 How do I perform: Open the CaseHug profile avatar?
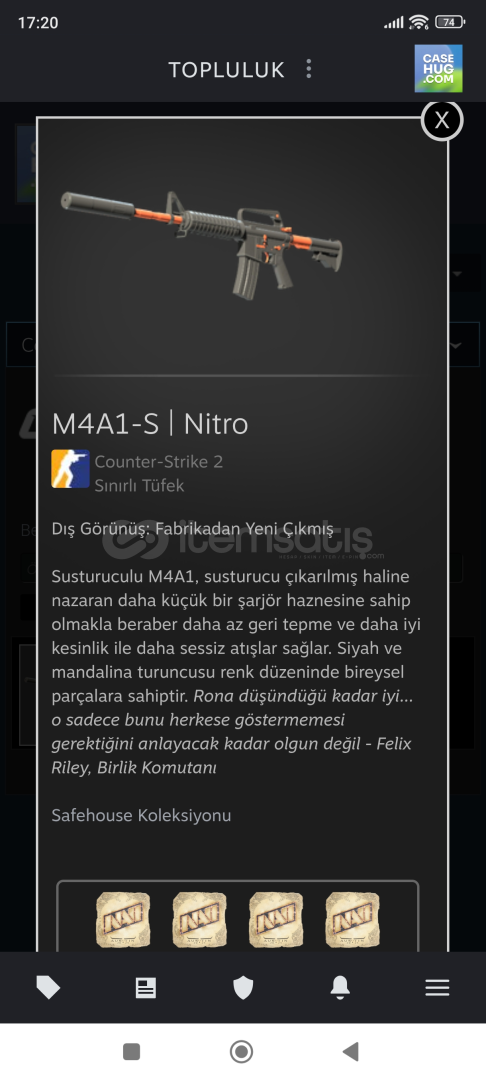click(439, 68)
